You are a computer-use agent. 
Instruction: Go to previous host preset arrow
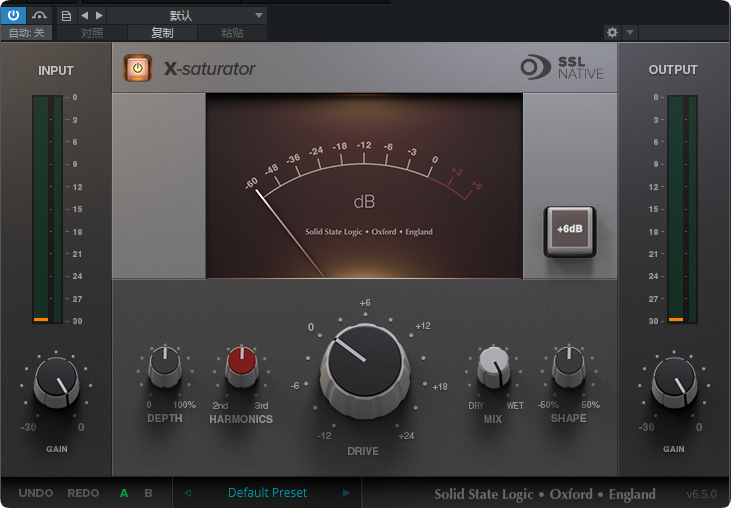(84, 16)
